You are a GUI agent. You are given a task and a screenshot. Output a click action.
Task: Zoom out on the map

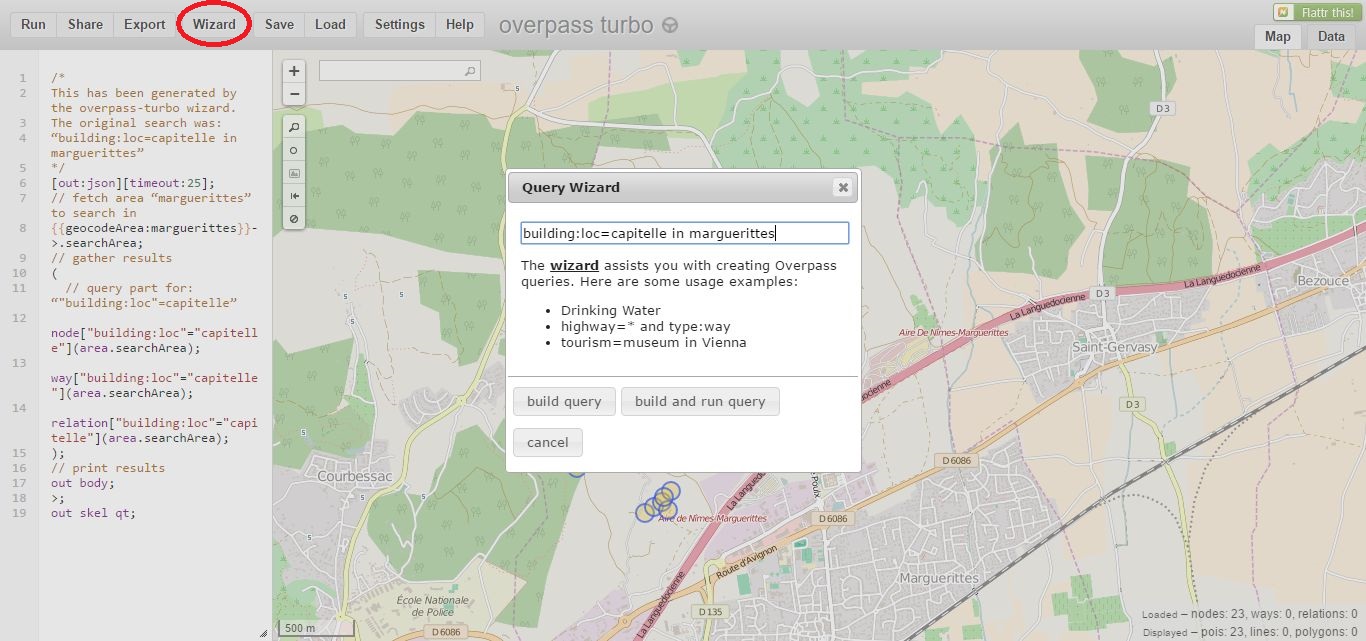294,94
